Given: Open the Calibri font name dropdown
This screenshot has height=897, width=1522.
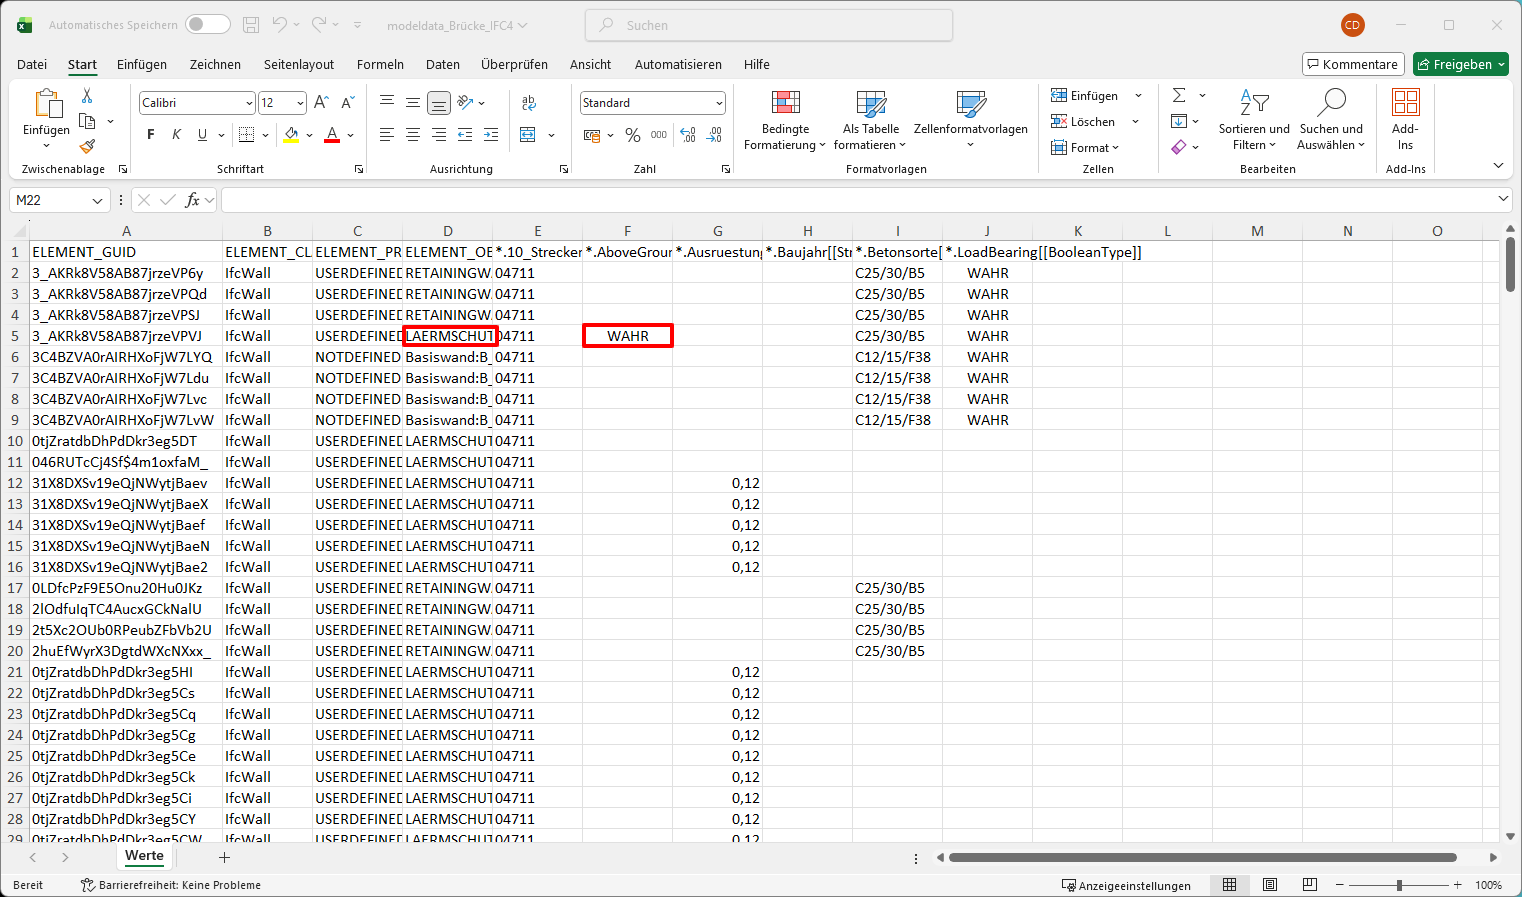Looking at the screenshot, I should coord(249,103).
